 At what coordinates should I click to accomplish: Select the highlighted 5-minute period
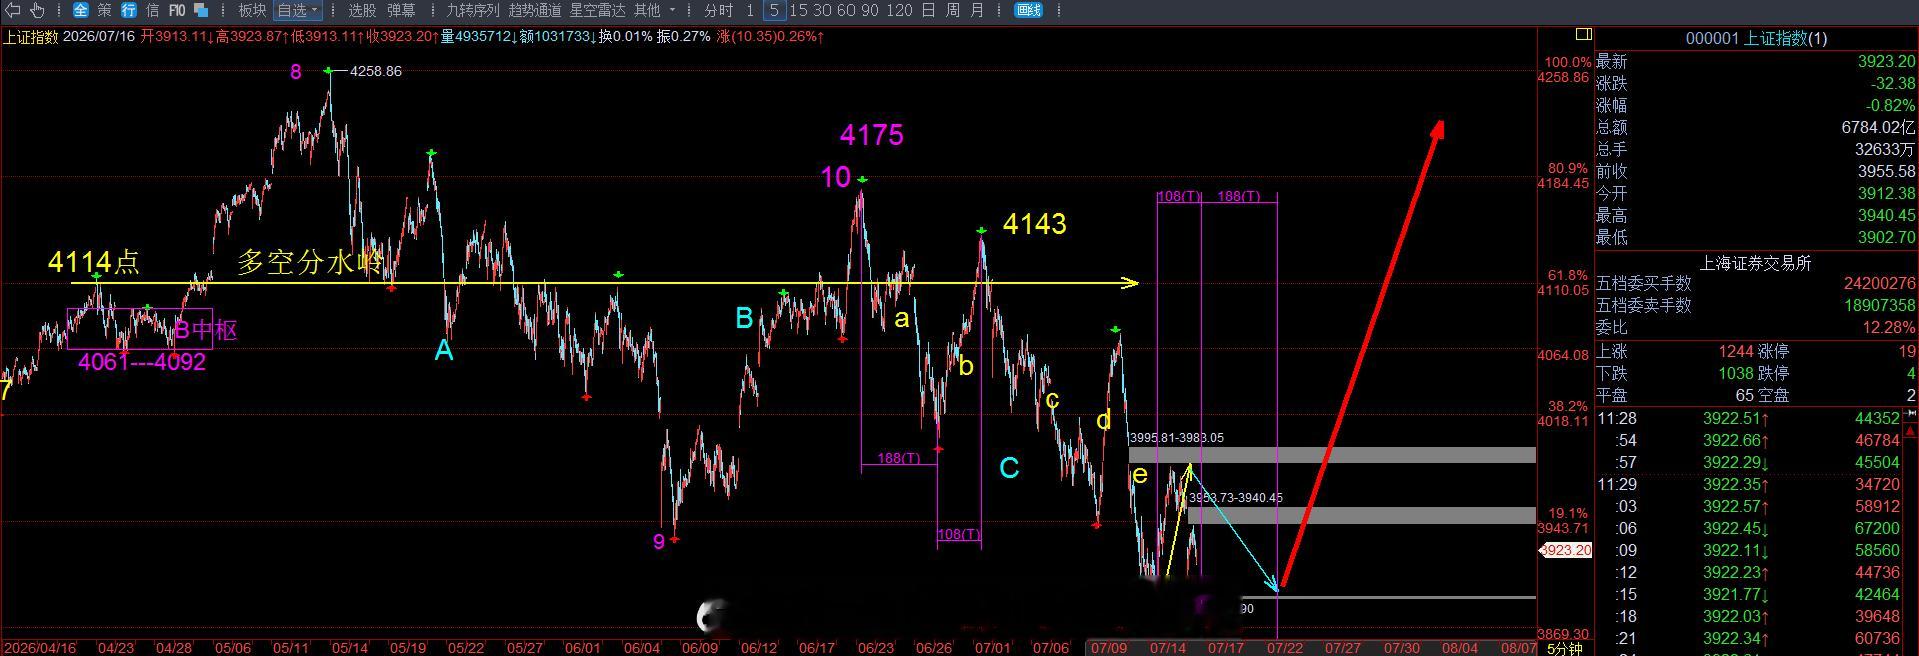click(774, 10)
